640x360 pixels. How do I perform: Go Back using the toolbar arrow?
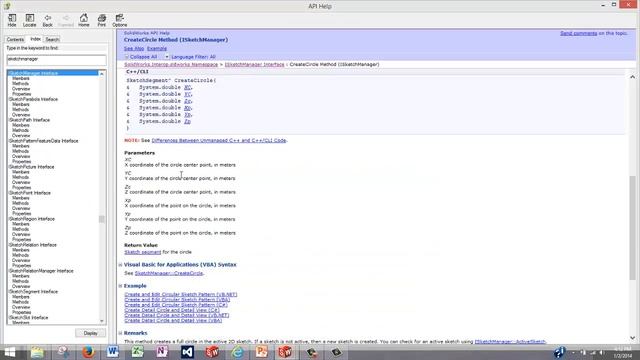tap(47, 20)
